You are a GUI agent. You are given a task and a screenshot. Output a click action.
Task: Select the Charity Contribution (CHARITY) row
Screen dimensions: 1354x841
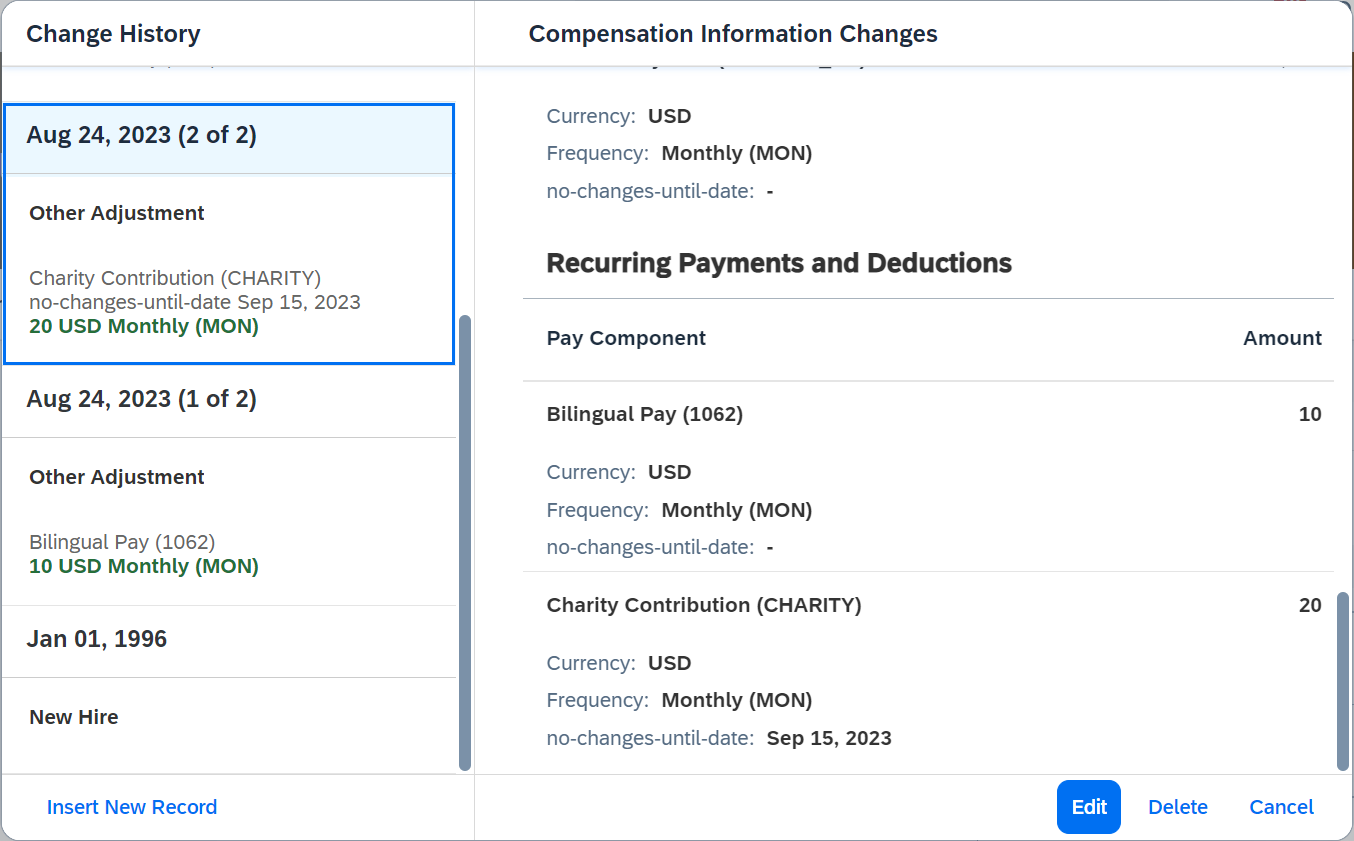pos(928,671)
